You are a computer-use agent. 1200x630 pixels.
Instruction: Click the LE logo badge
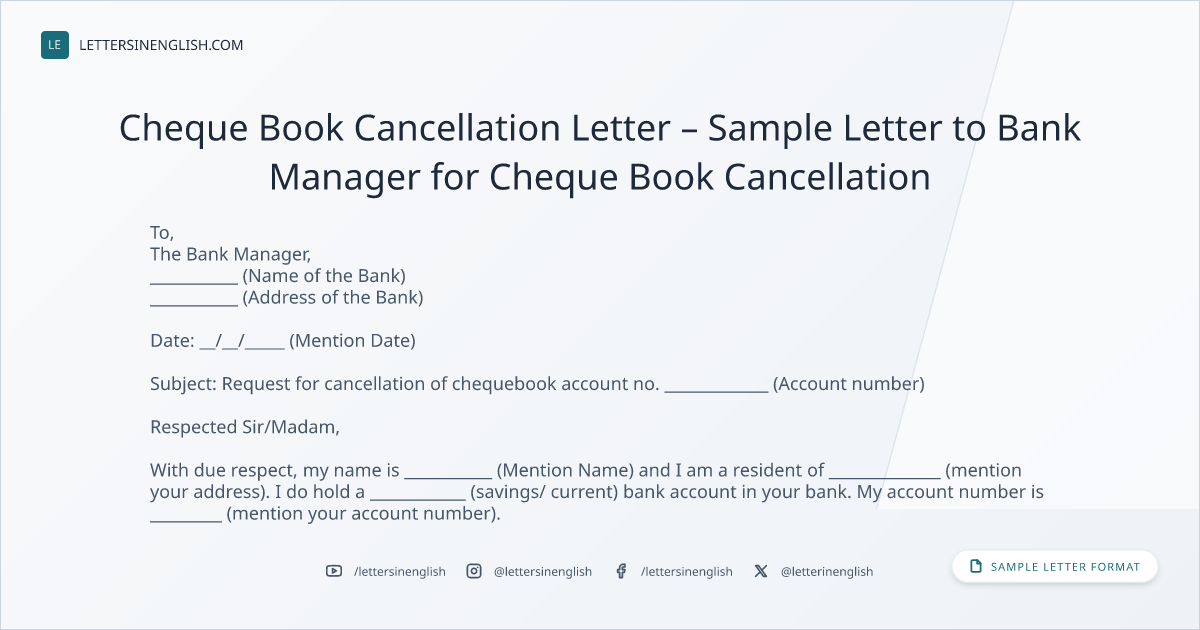pos(55,45)
